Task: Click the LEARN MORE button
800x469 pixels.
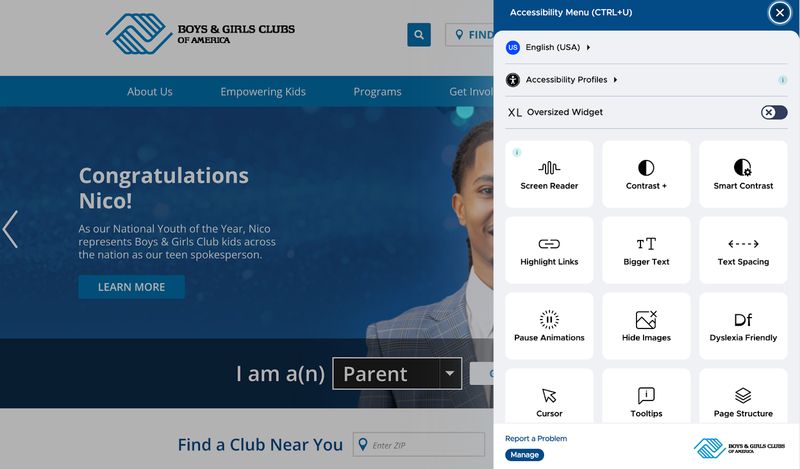Action: 132,287
